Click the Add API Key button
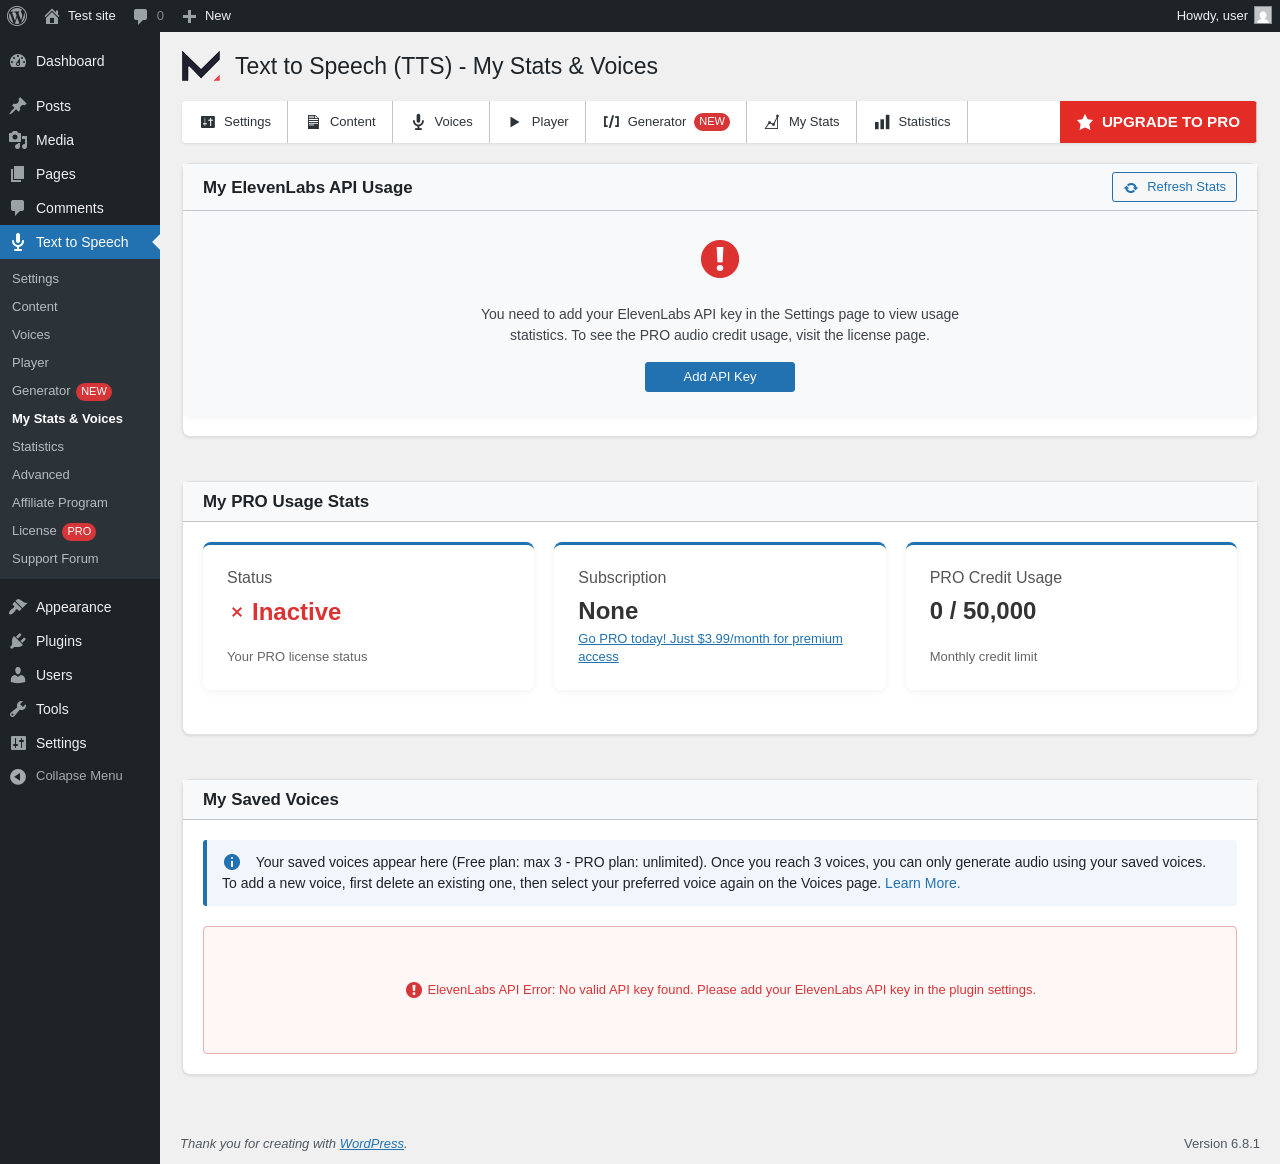The height and width of the screenshot is (1164, 1280). [x=720, y=377]
